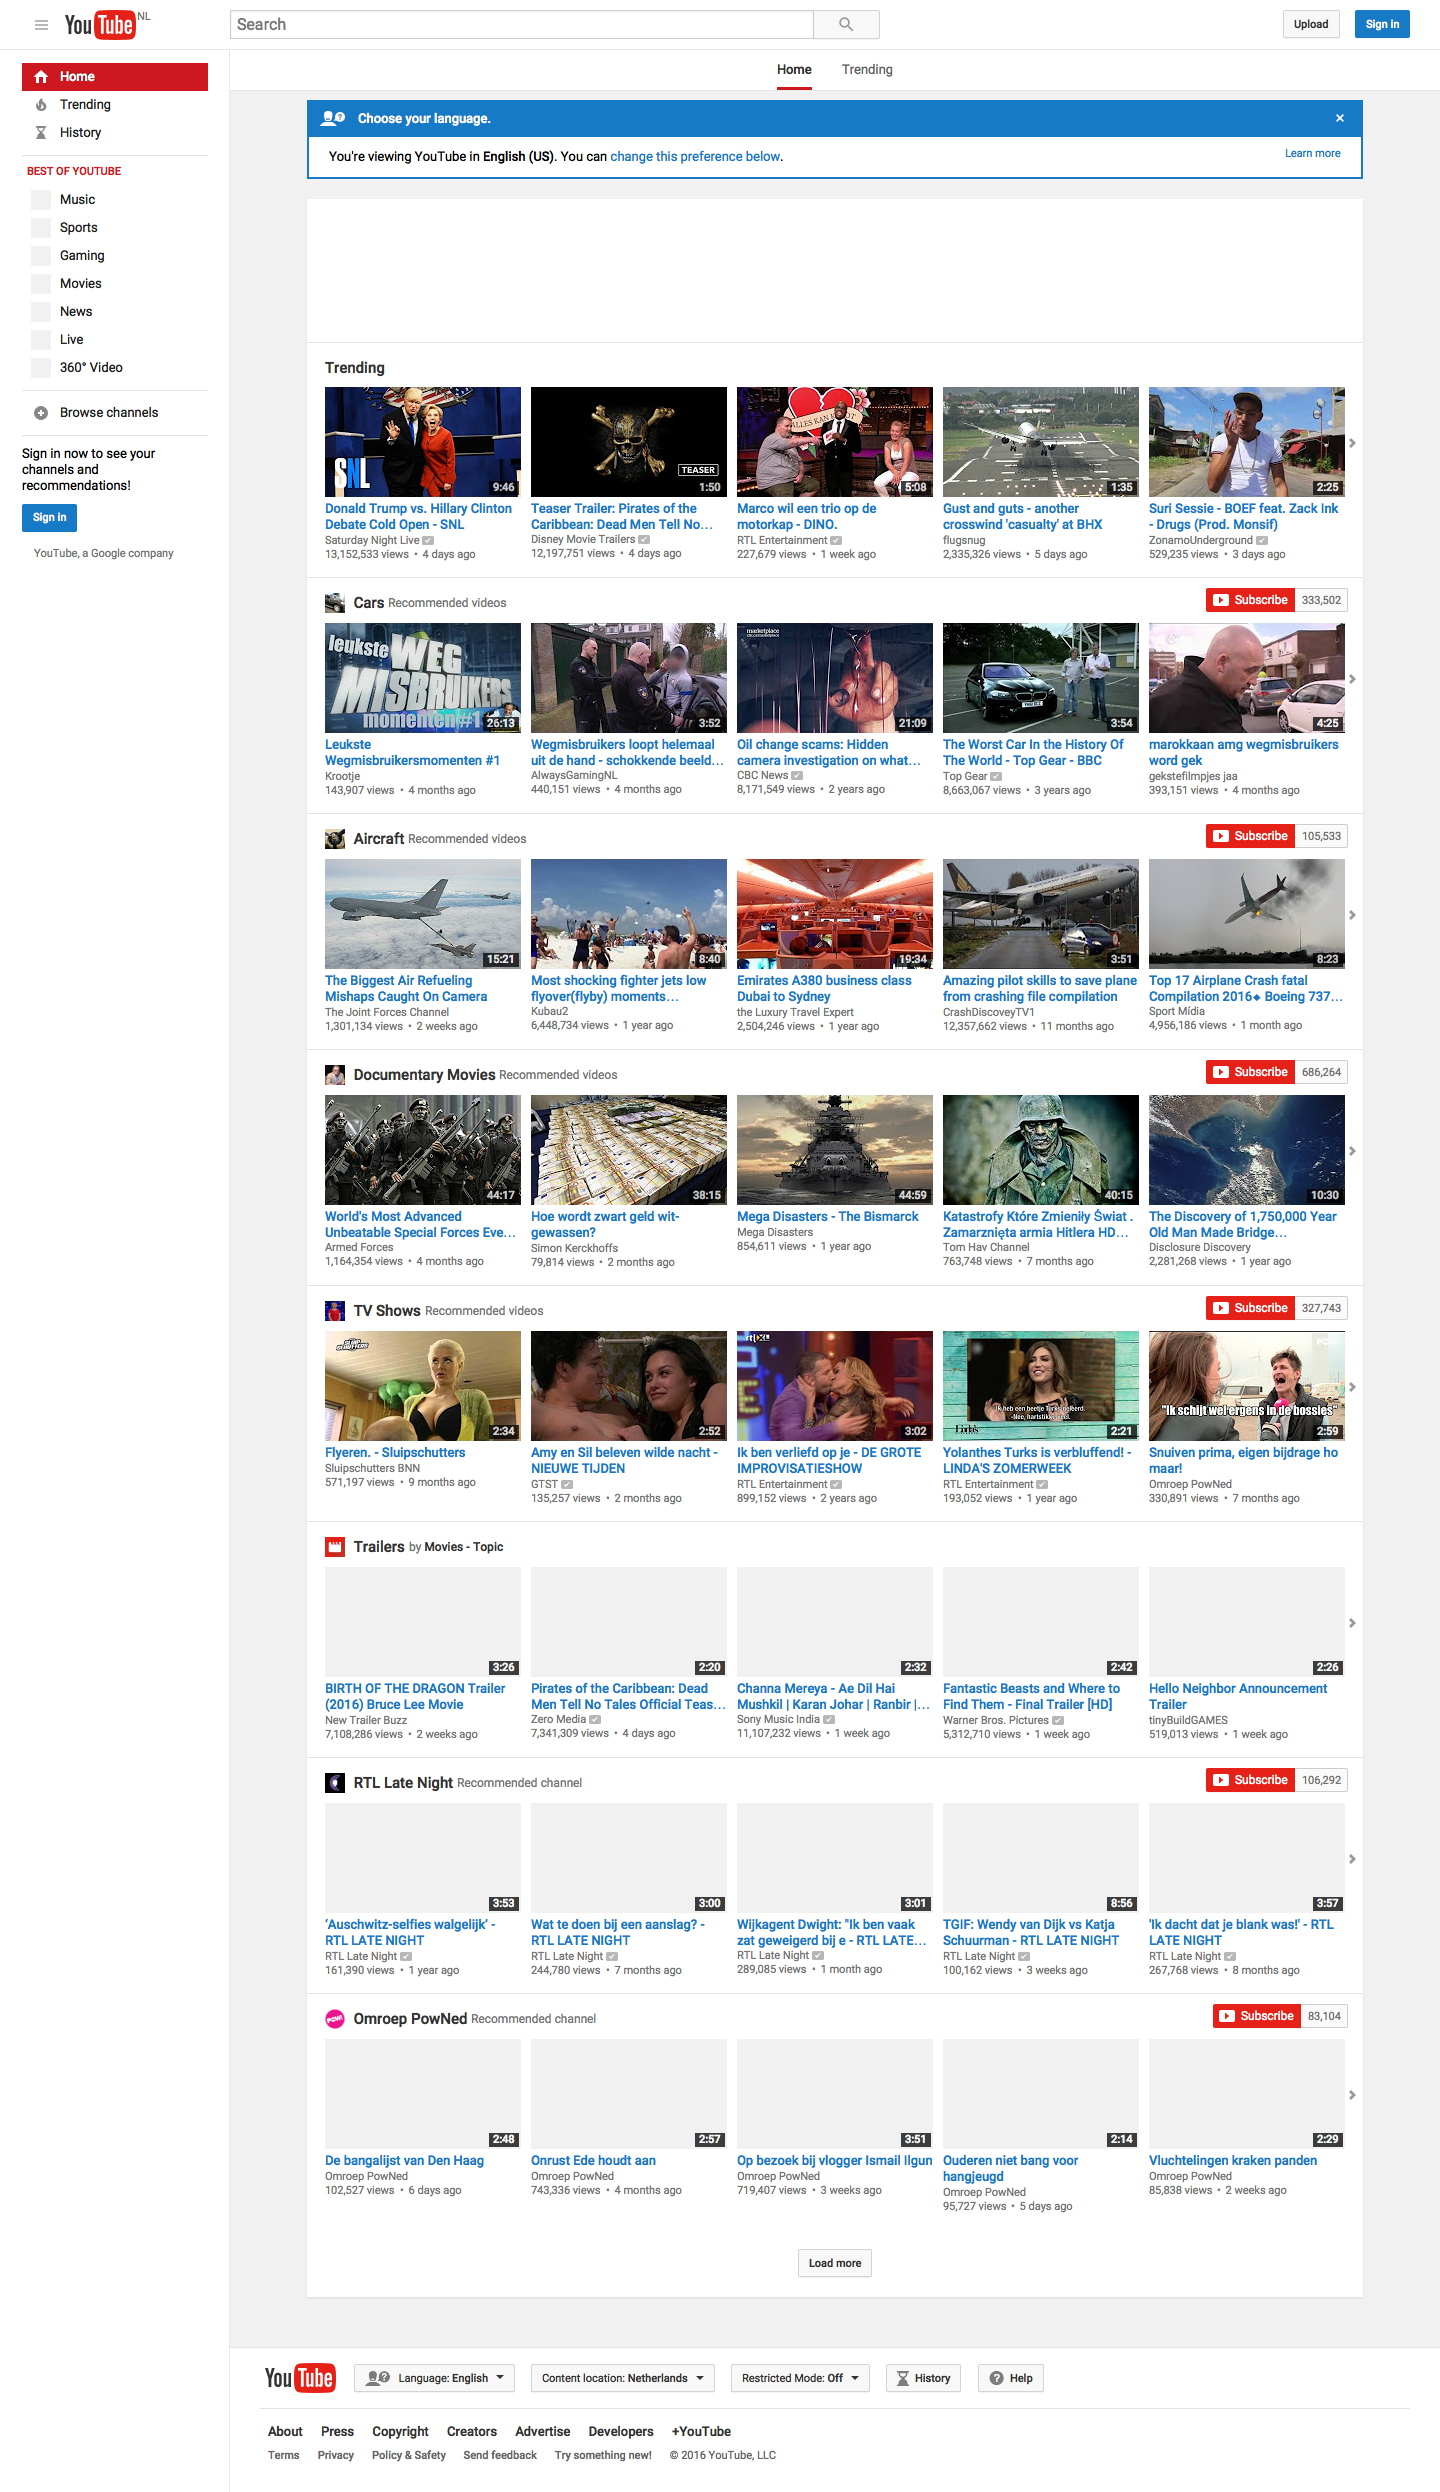Expand the Language: English dropdown
Viewport: 1440px width, 2492px height.
[x=435, y=2378]
